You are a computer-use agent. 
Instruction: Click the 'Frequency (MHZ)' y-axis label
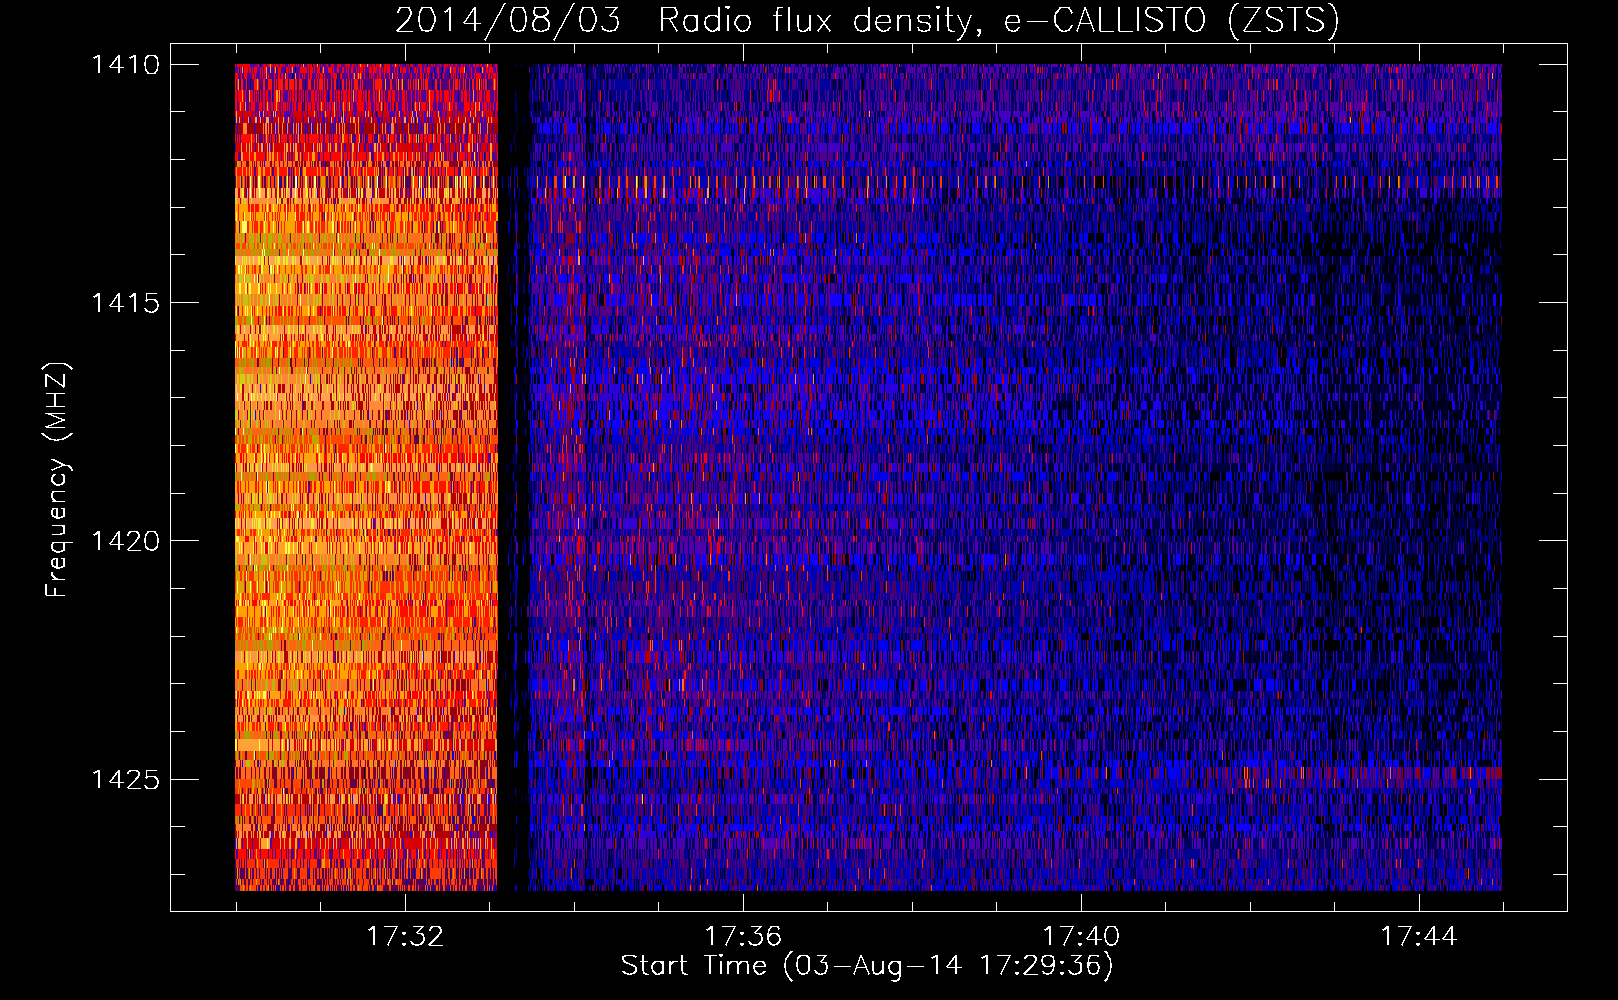pos(57,480)
